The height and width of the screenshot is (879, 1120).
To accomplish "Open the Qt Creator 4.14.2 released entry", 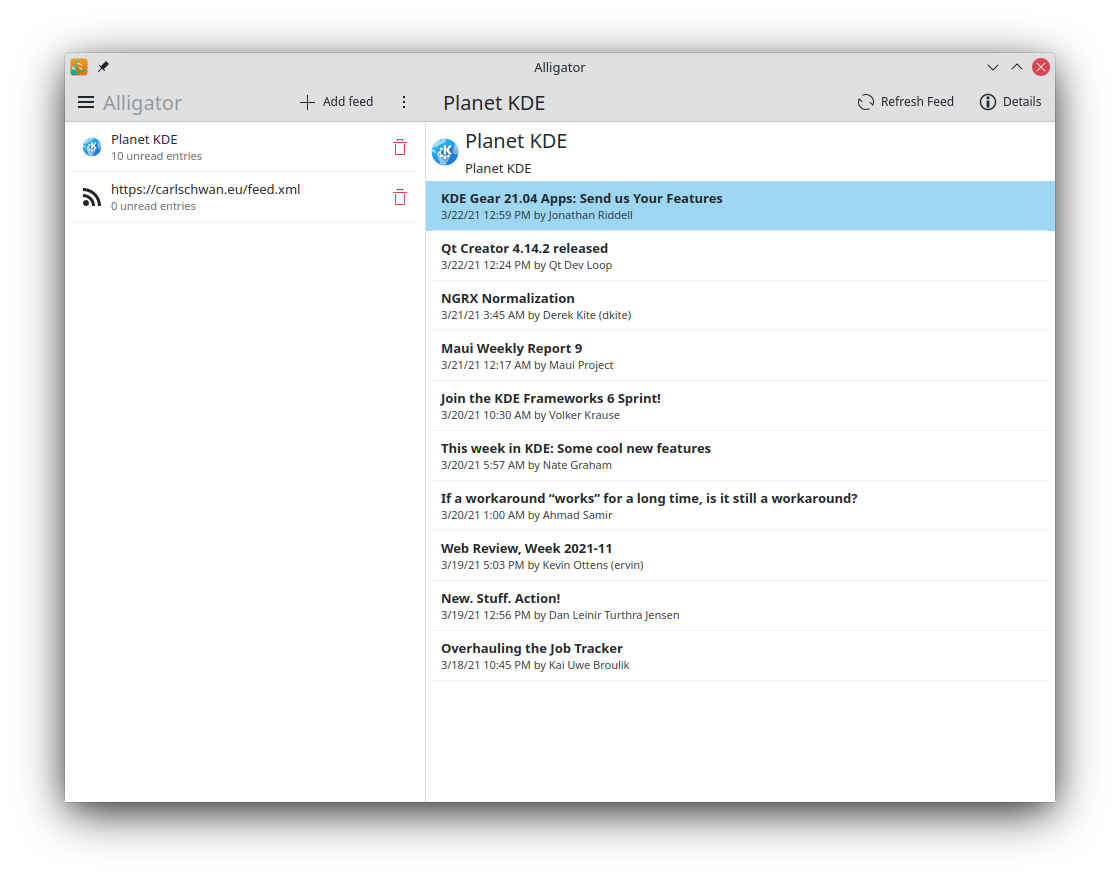I will click(740, 256).
